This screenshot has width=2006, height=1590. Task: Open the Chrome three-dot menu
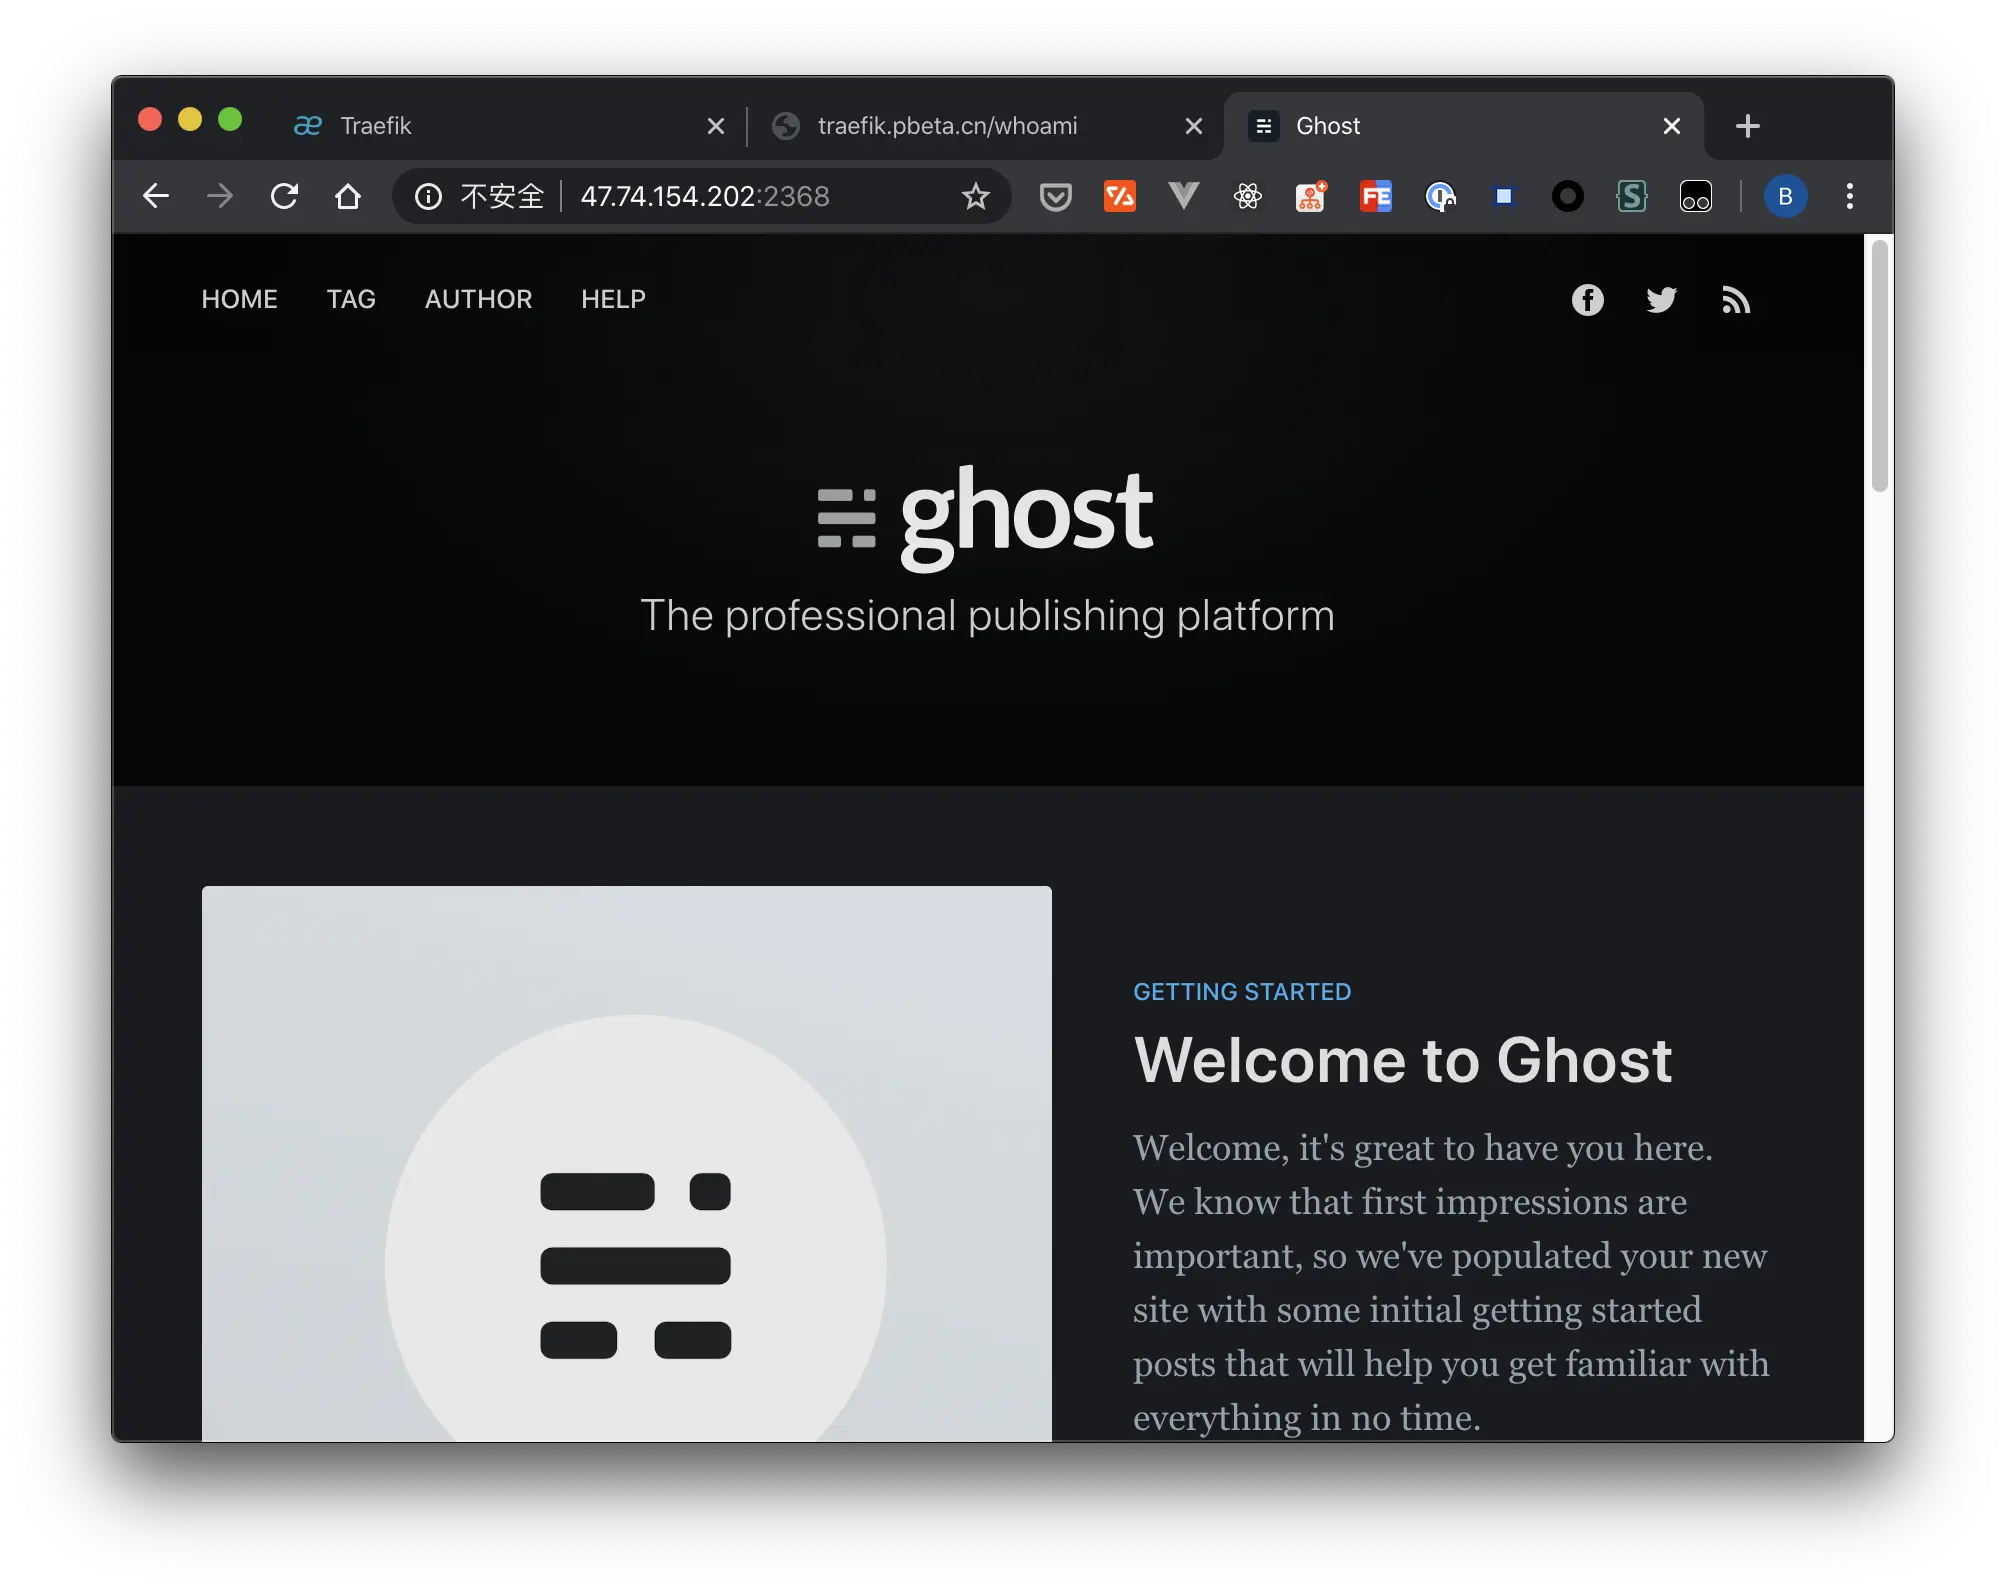click(1849, 196)
